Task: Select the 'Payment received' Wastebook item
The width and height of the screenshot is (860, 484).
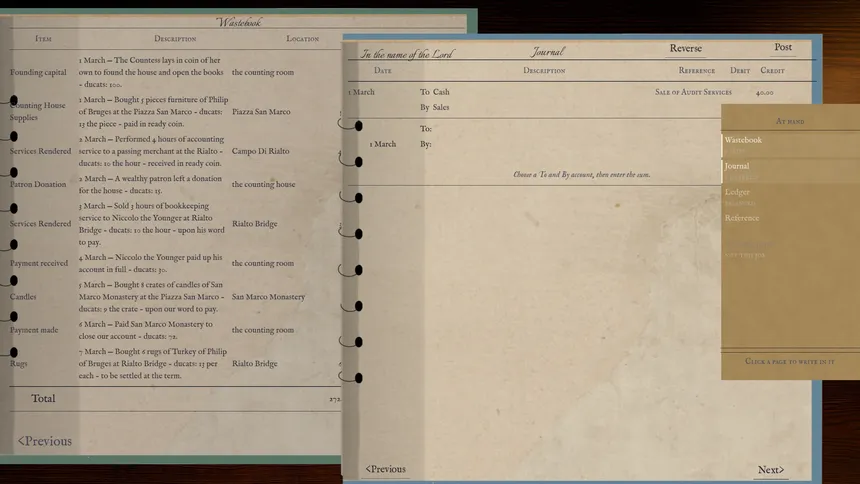Action: pyautogui.click(x=39, y=263)
